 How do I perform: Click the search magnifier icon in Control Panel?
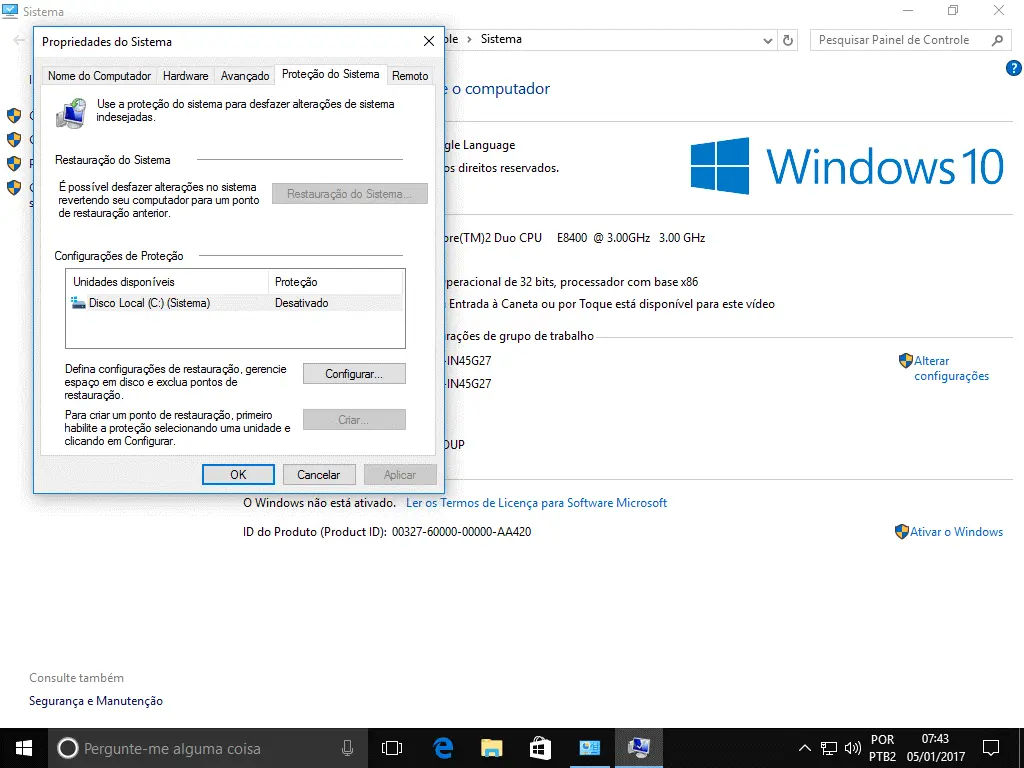(x=997, y=40)
